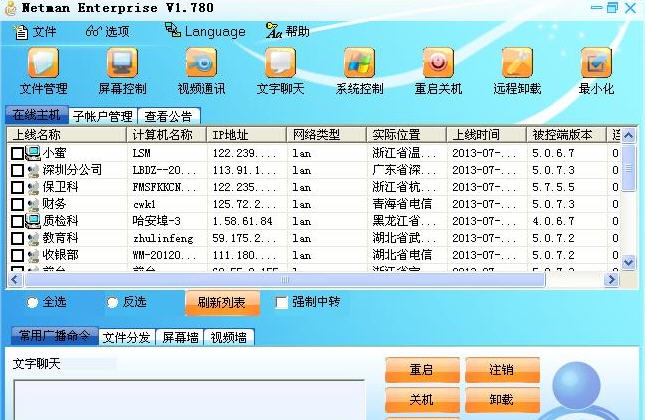Click the host list scroll up arrow
Viewport: 645px width, 420px height.
click(629, 135)
